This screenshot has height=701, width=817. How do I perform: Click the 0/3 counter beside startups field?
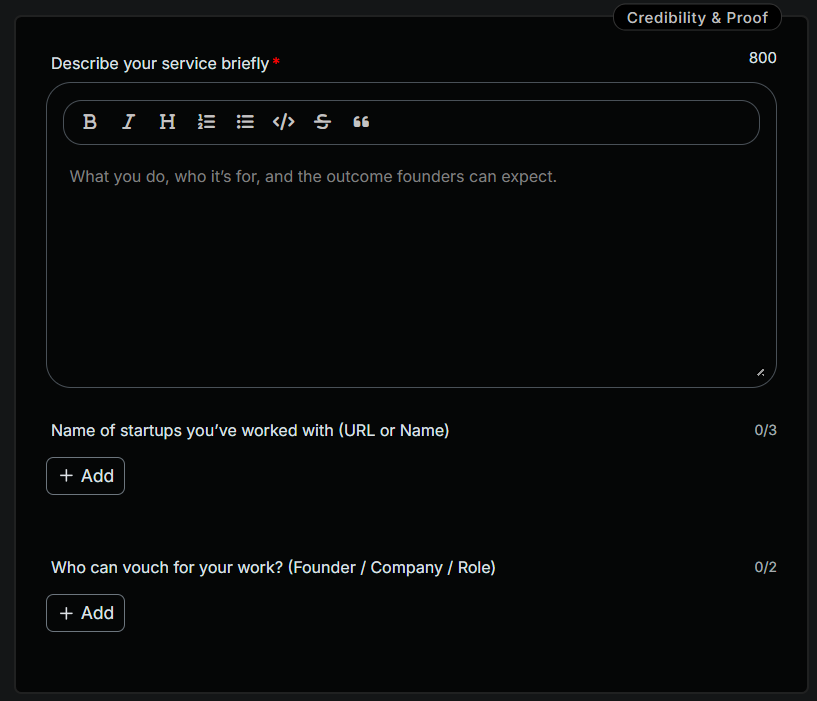point(766,430)
